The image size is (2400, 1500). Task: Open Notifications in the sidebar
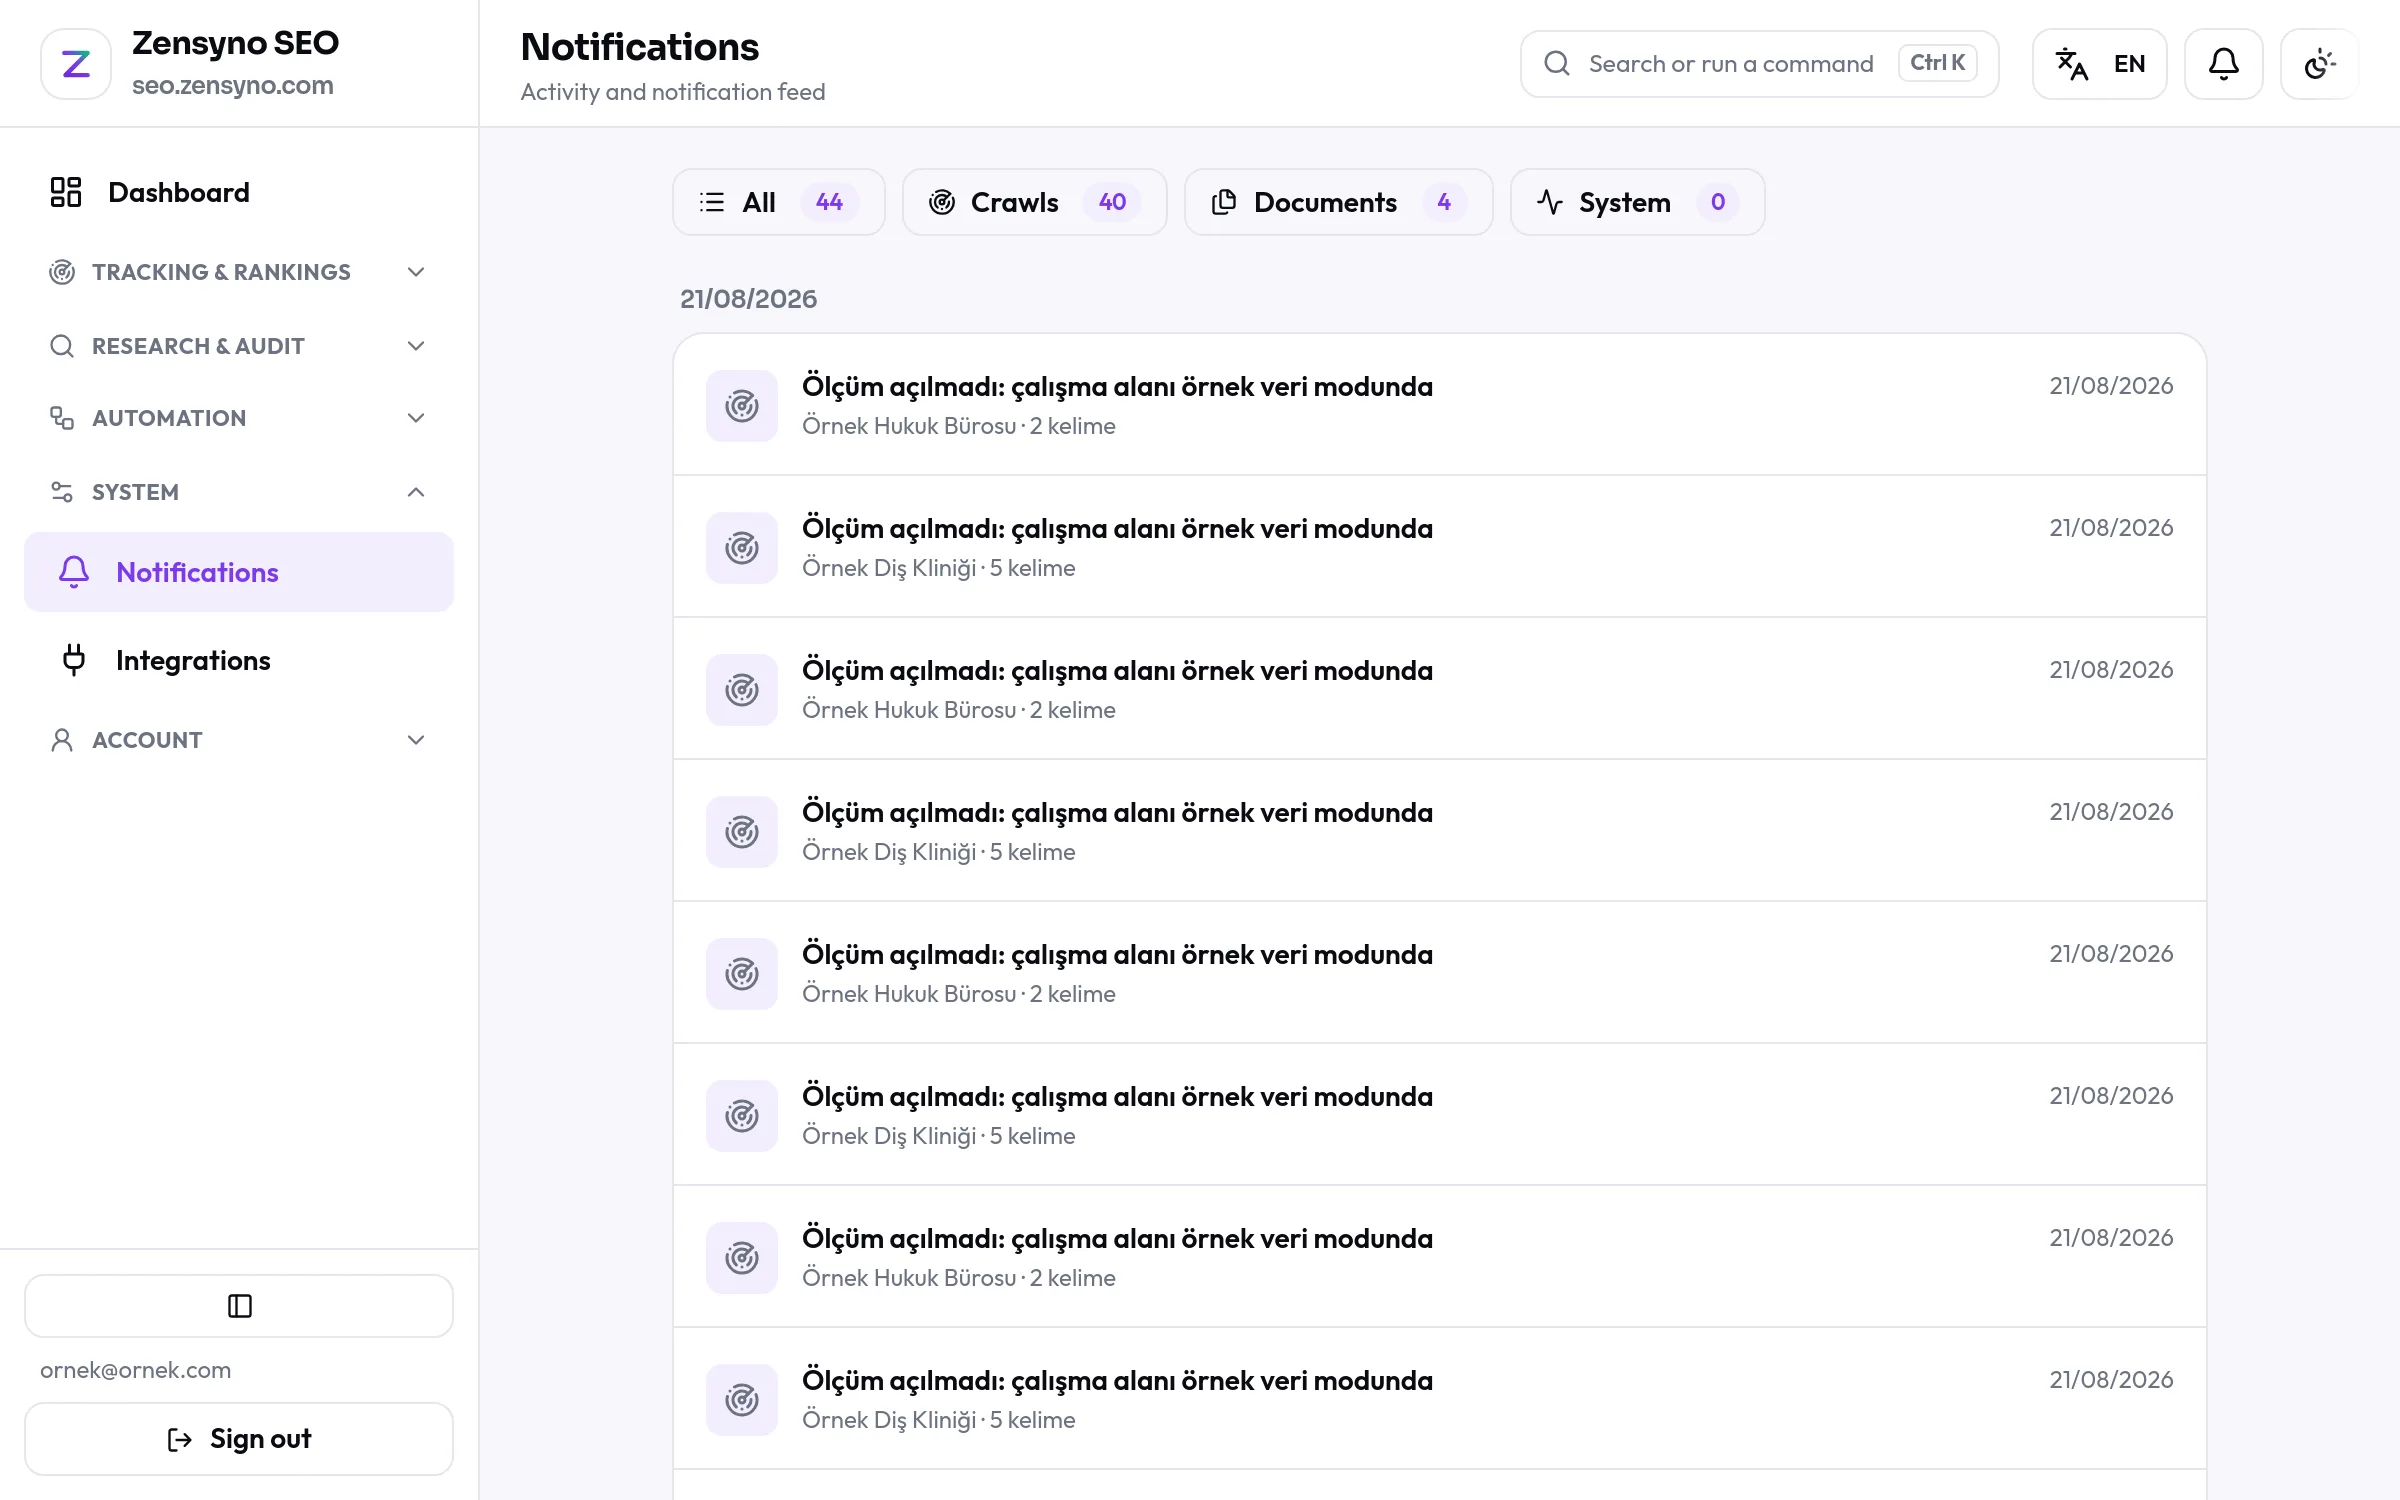click(239, 572)
